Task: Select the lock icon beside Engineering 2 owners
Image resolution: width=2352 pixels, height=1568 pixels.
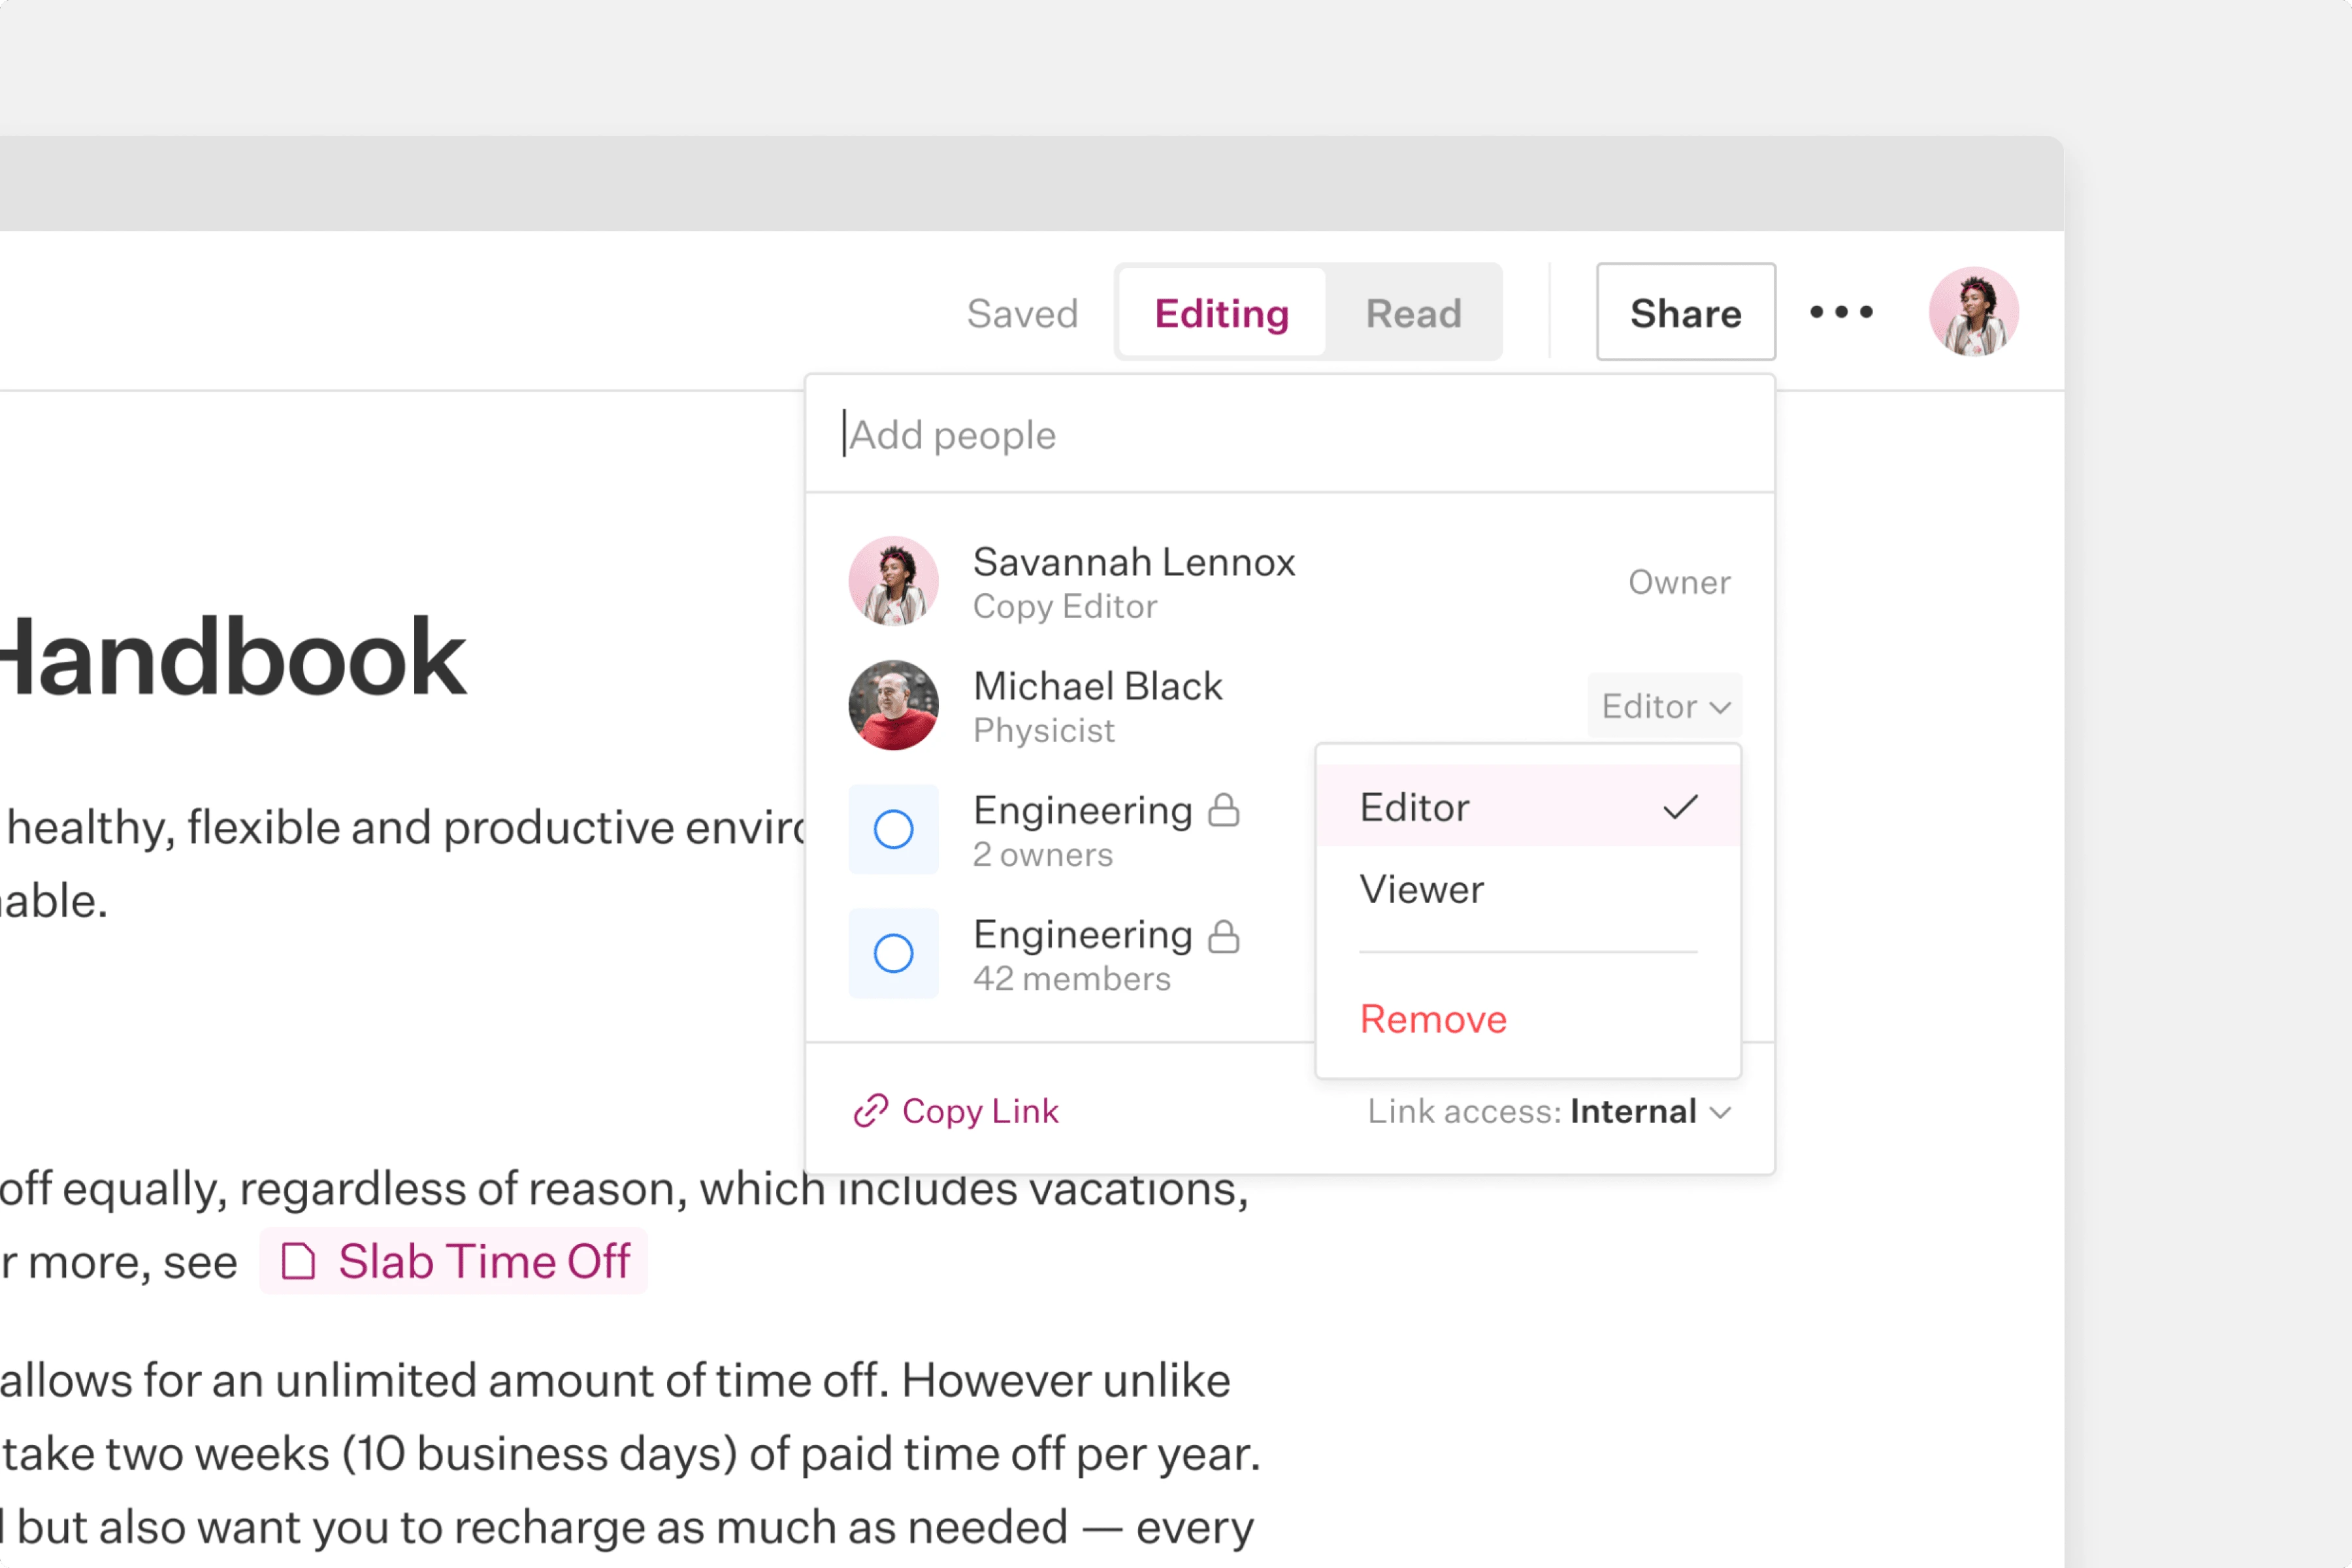Action: click(1223, 810)
